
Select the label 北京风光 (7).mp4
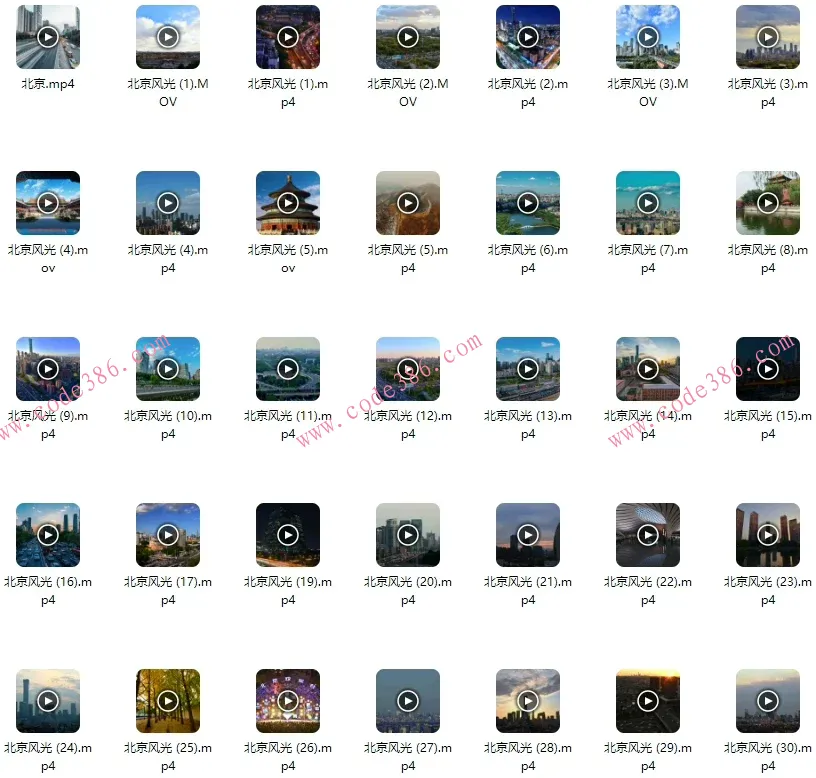[x=648, y=259]
